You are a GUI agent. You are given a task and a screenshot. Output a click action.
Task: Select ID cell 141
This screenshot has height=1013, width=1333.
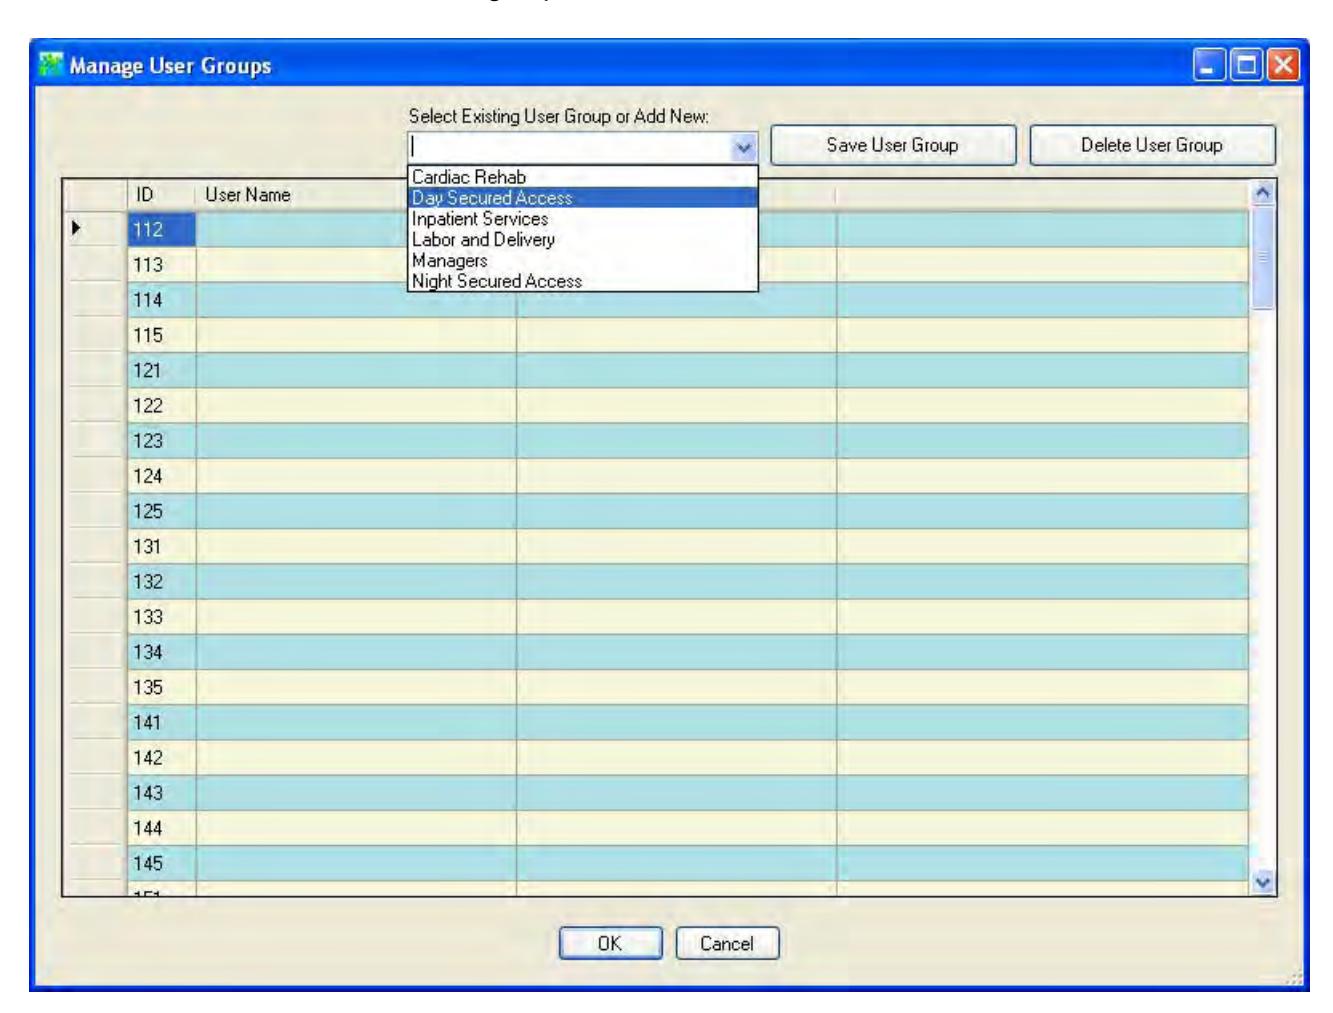click(162, 722)
